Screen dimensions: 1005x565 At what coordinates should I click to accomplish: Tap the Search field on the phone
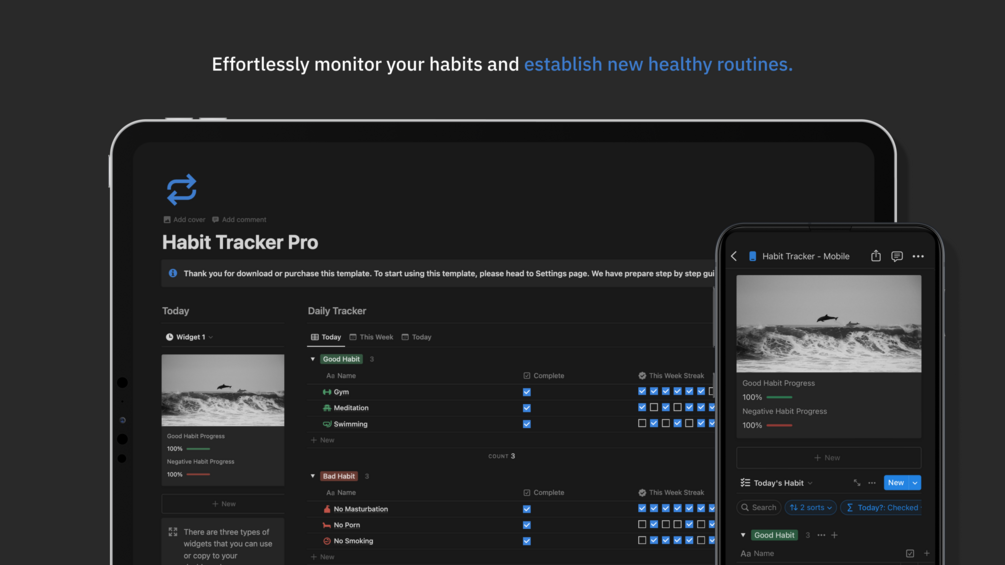759,507
